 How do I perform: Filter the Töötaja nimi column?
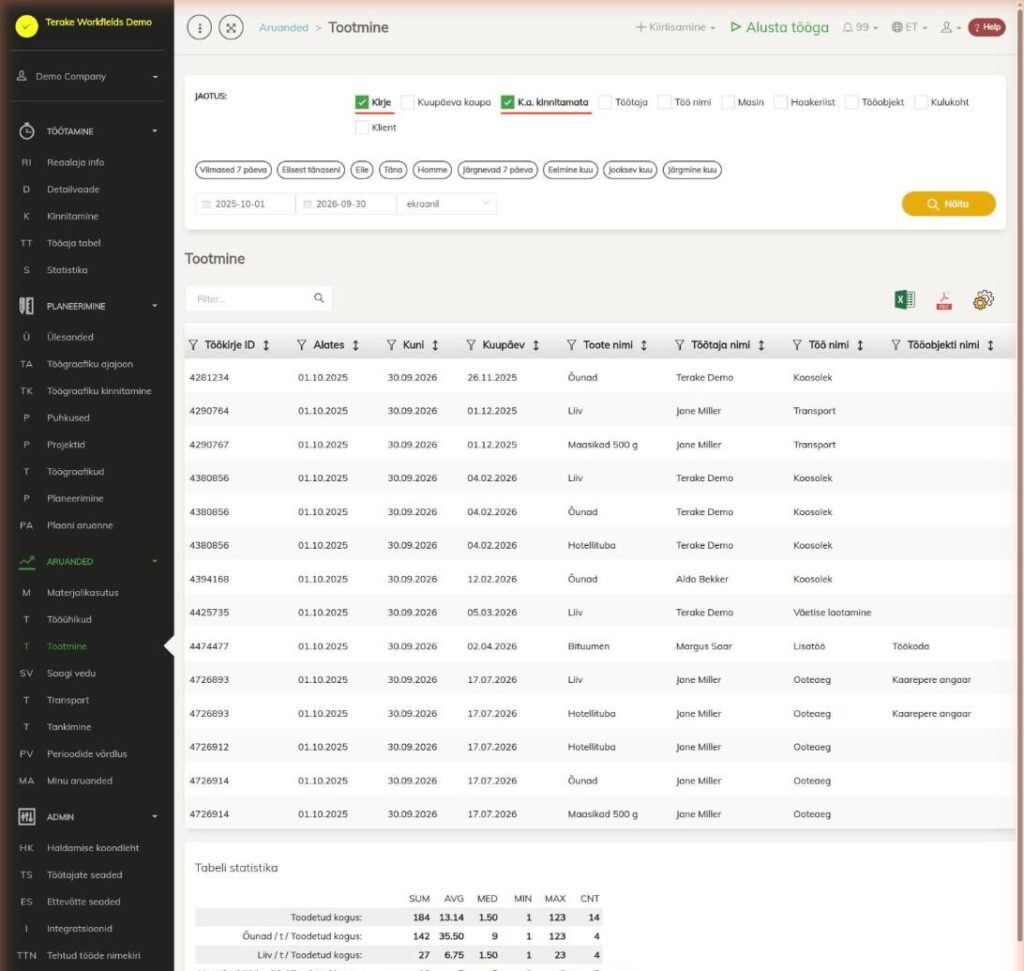point(679,345)
